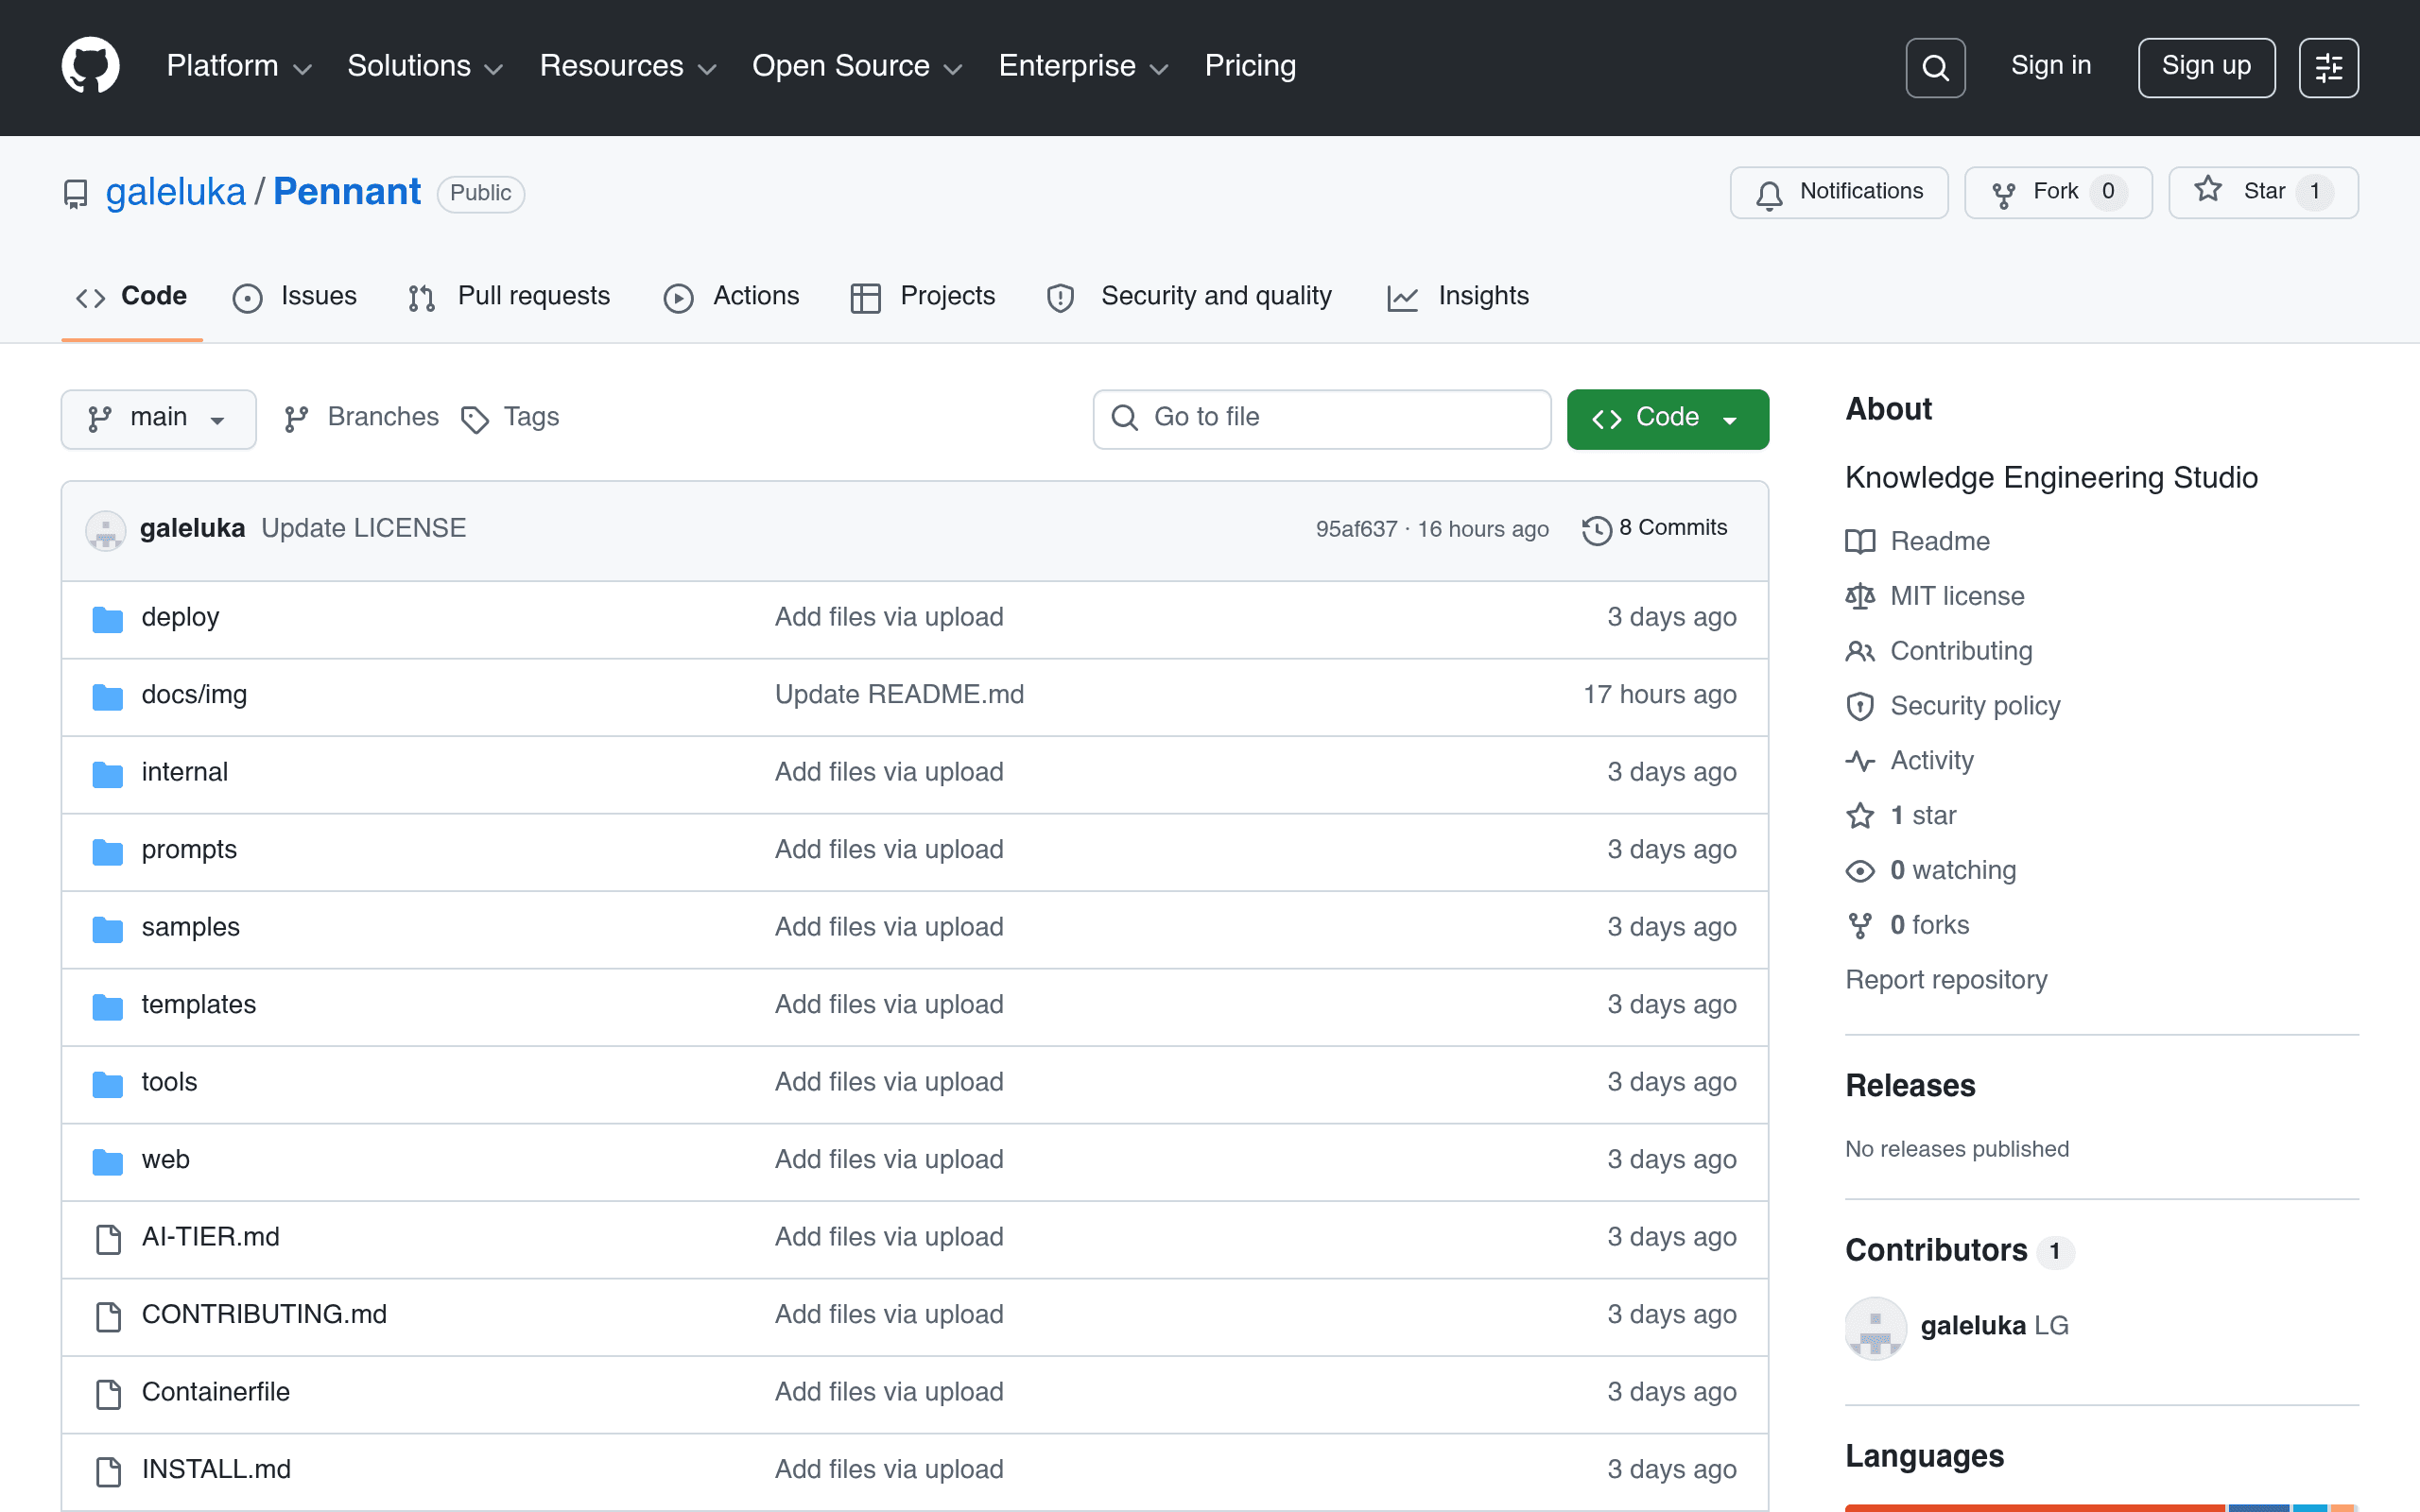Click the web folder icon
The width and height of the screenshot is (2420, 1512).
coord(108,1161)
